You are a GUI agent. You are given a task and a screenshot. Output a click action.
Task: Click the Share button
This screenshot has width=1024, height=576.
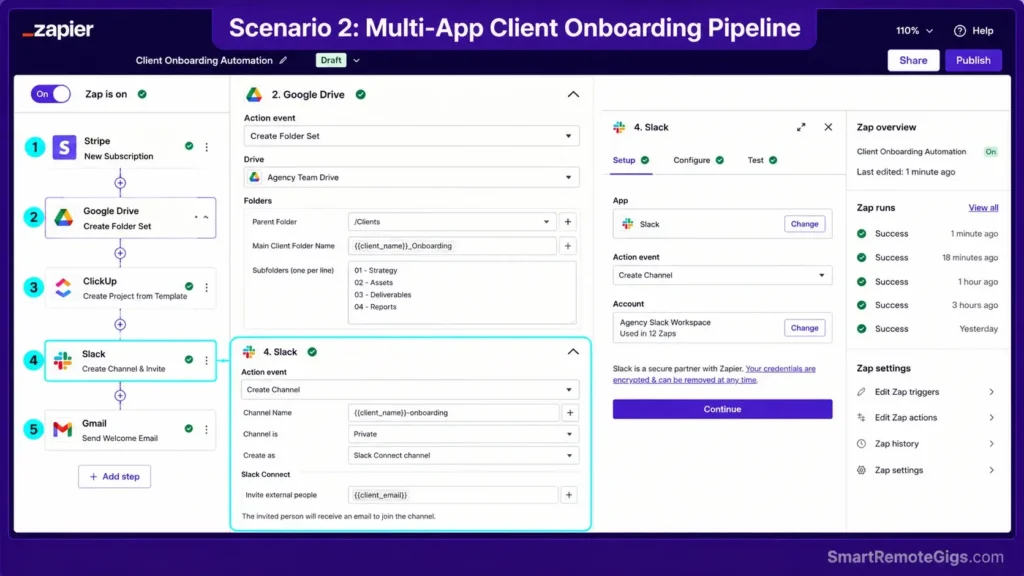click(x=913, y=60)
